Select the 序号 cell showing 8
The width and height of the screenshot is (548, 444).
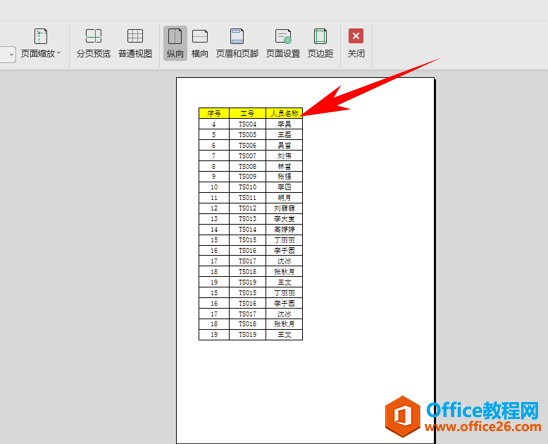point(214,166)
